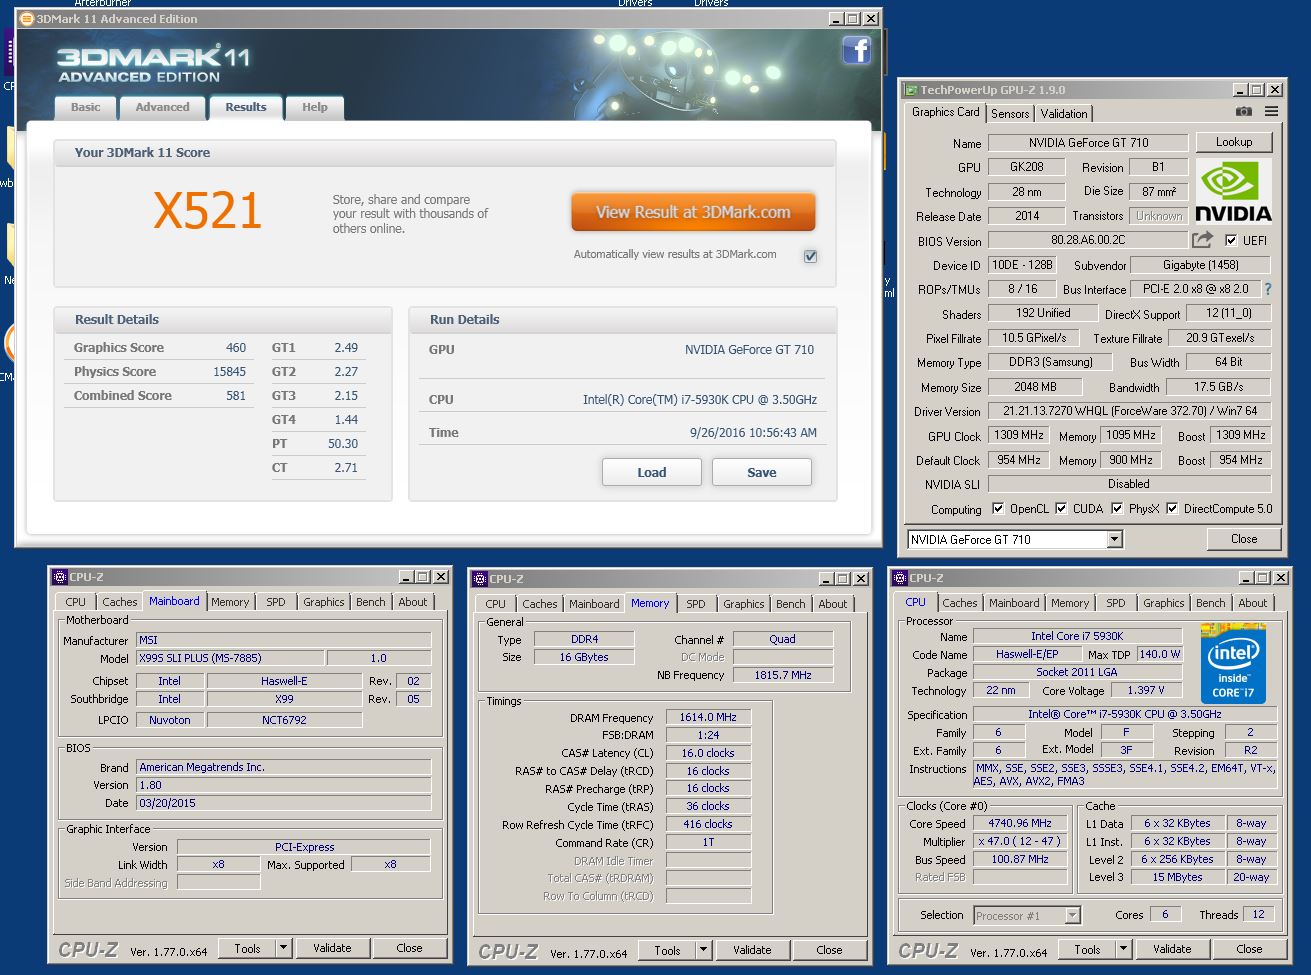The image size is (1311, 975).
Task: Click the CPU name Intel Core i7-5930K in Run Details
Action: pyautogui.click(x=700, y=400)
